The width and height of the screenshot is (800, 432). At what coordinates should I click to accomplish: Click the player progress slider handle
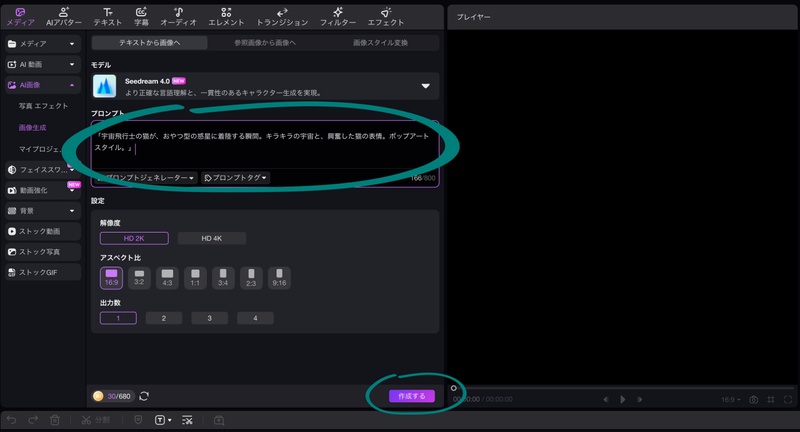click(453, 388)
